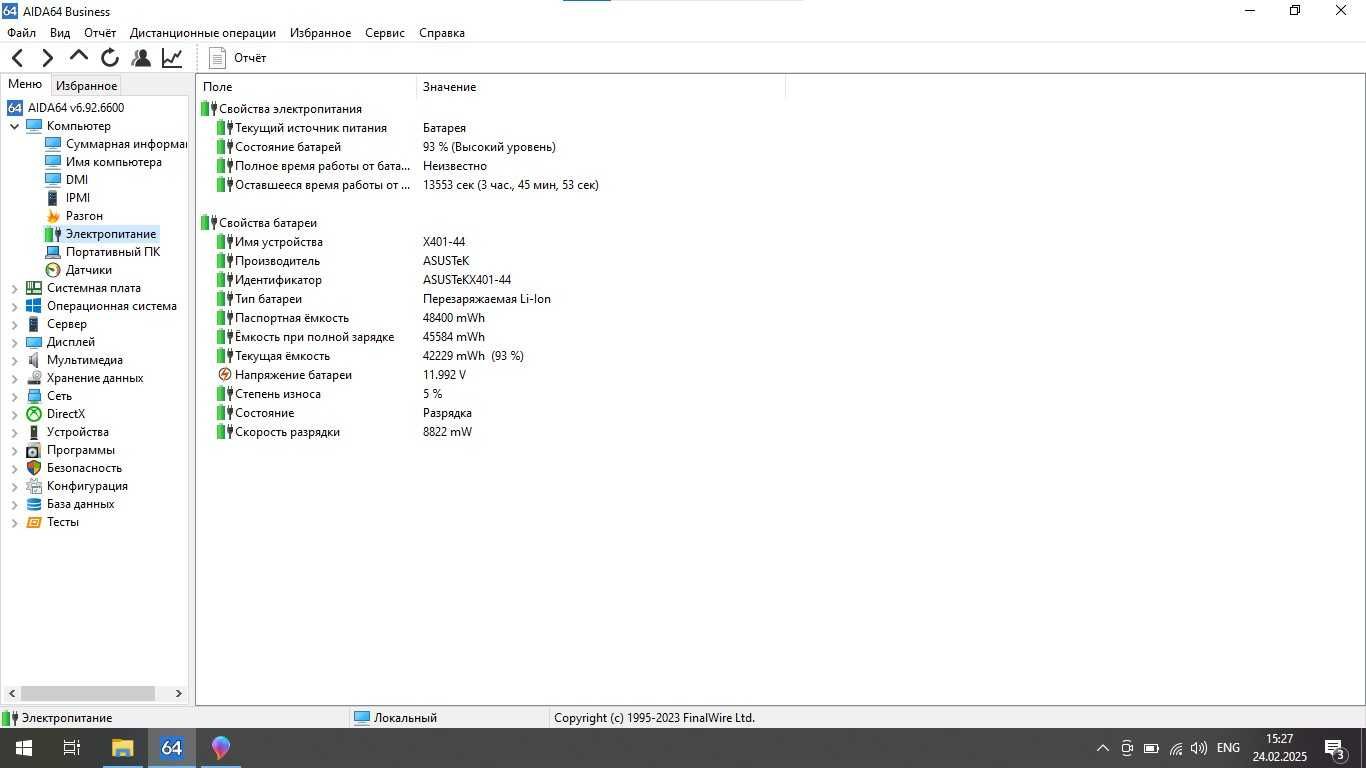Open the Дистанционные операции menu
Image resolution: width=1366 pixels, height=768 pixels.
pos(203,33)
